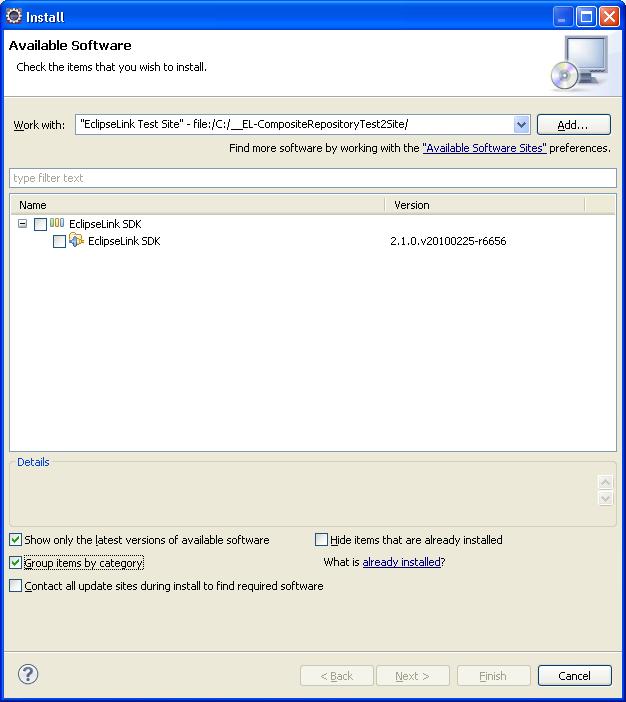626x702 pixels.
Task: Click the Cancel button
Action: (575, 676)
